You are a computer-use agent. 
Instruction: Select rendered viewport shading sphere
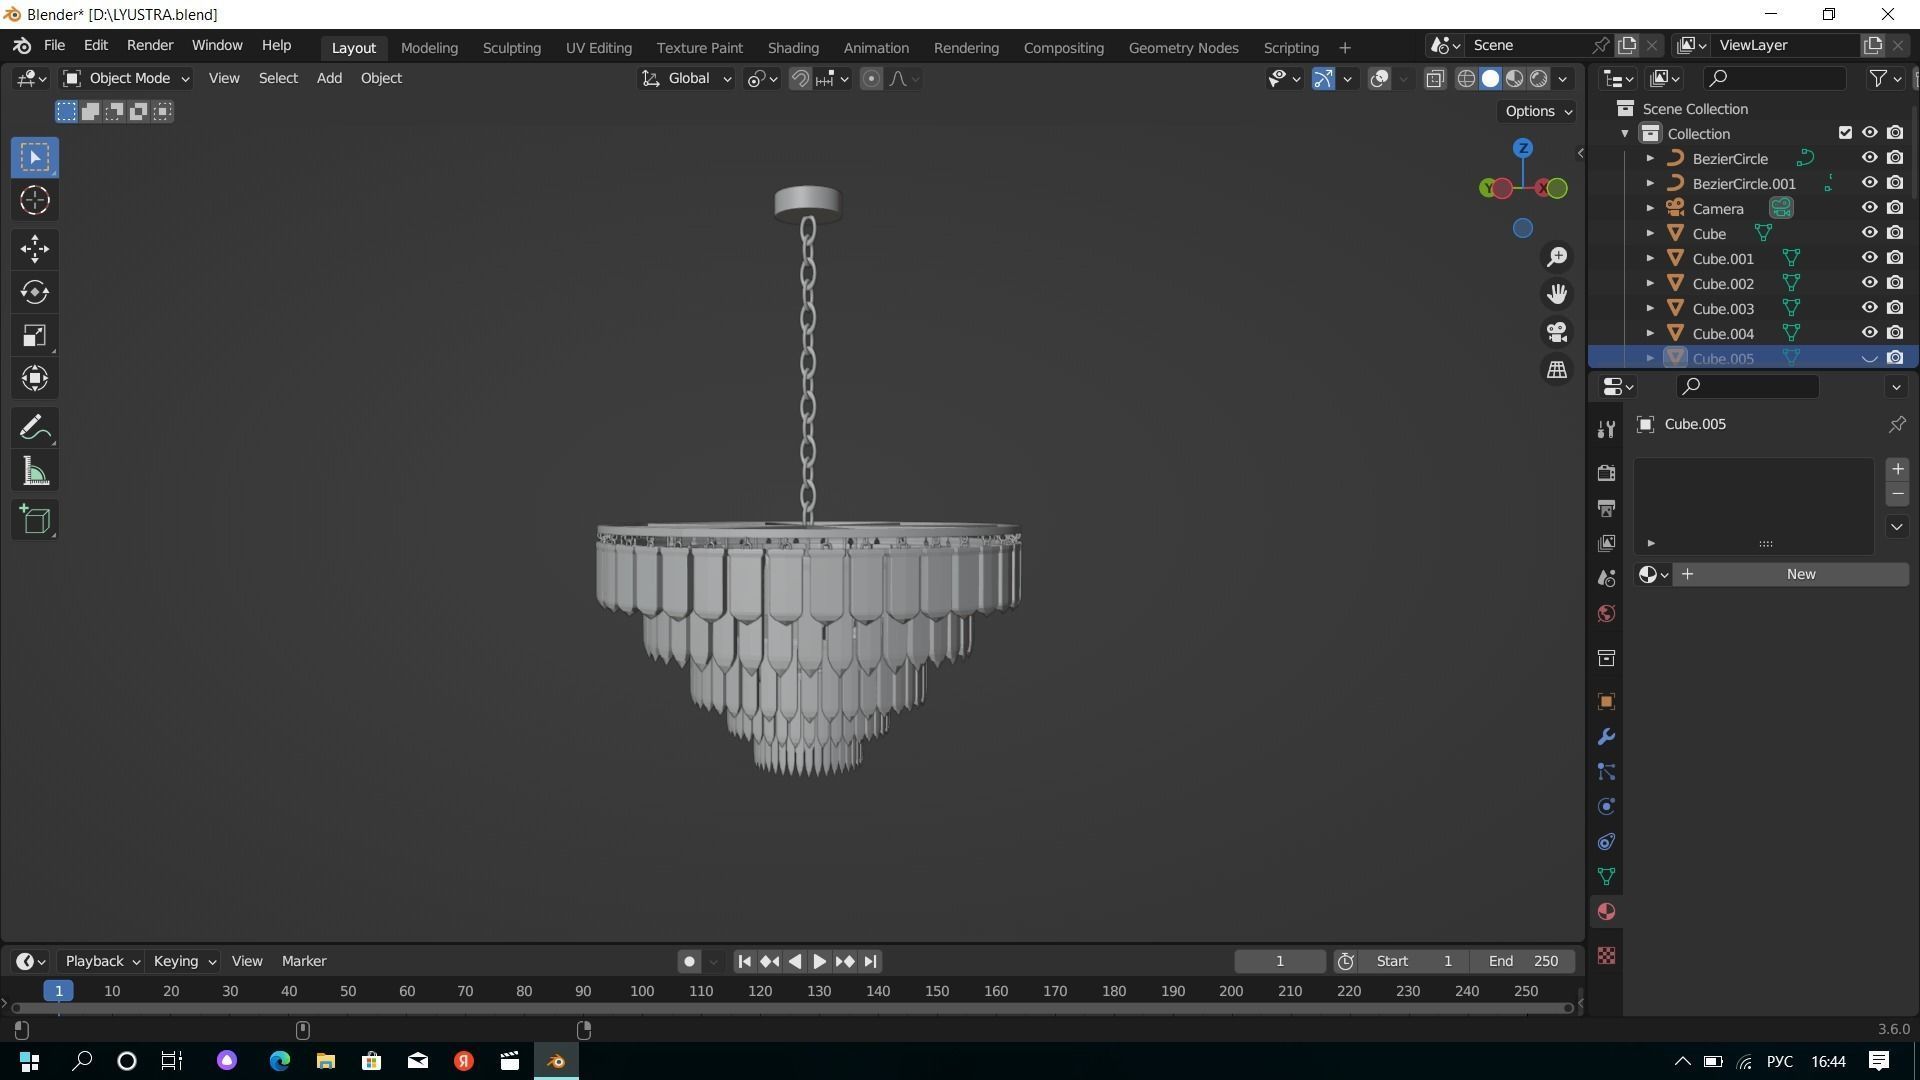(1539, 79)
